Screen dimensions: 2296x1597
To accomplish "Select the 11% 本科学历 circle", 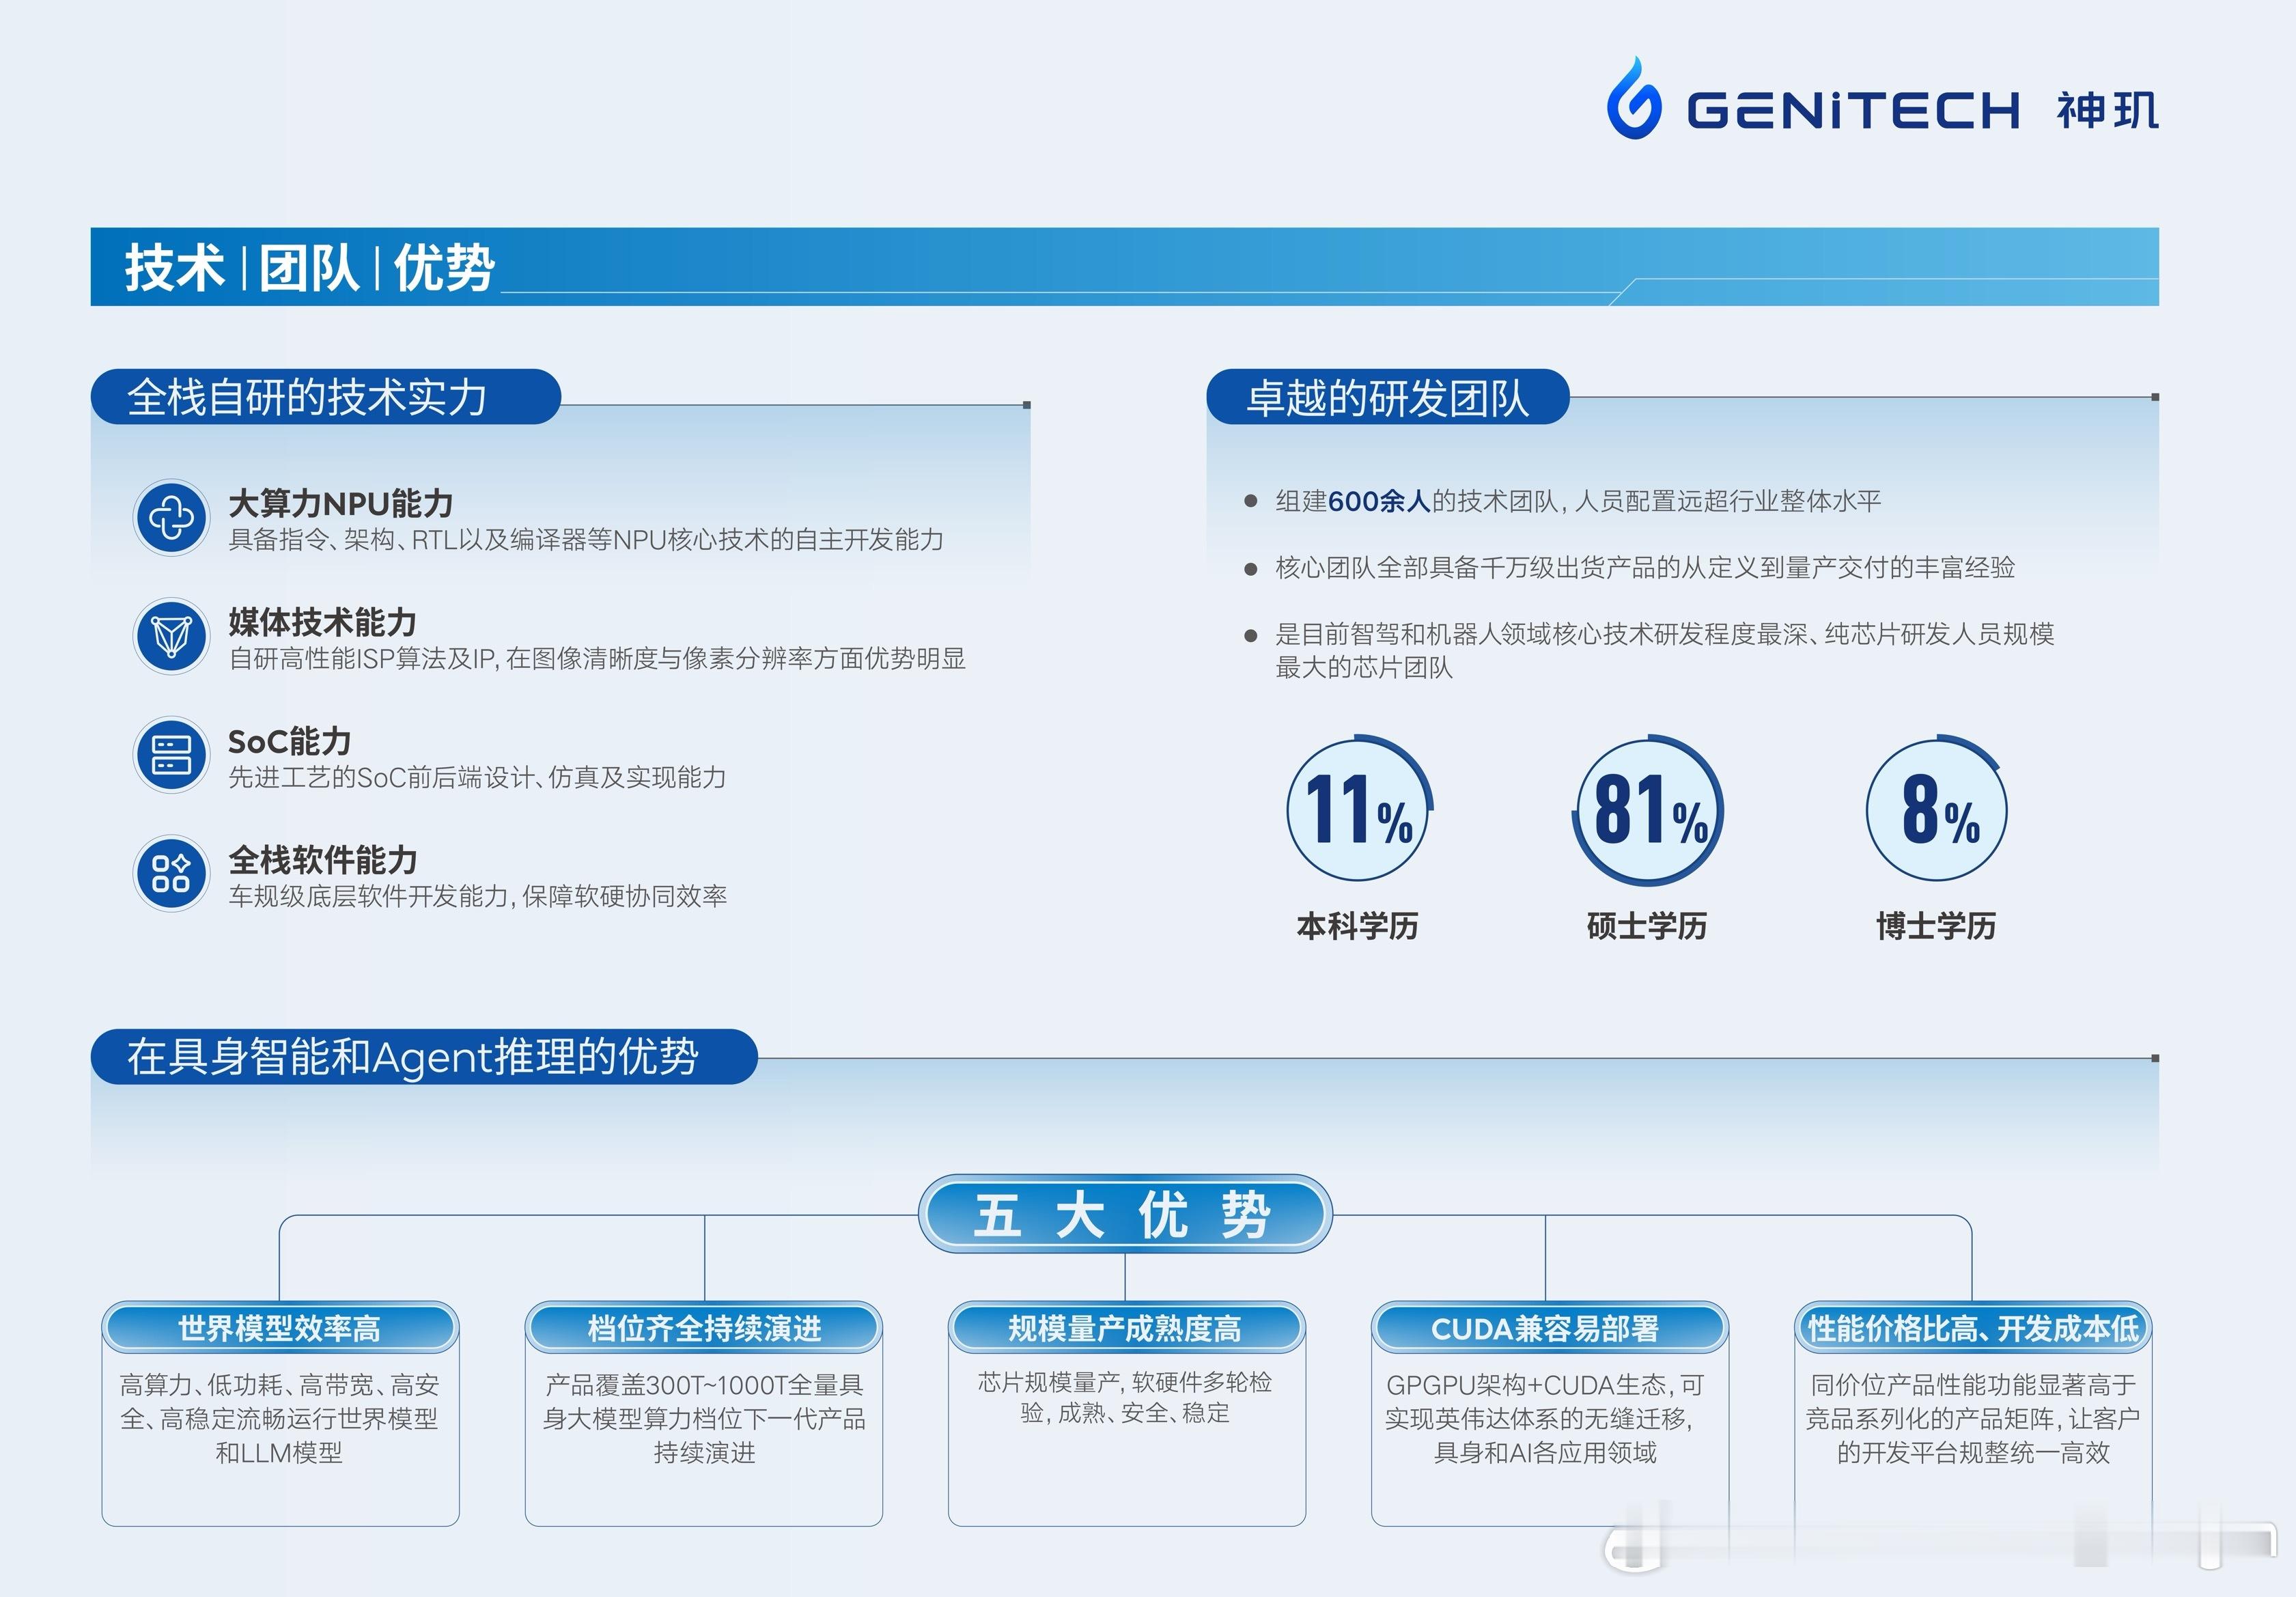I will point(1358,809).
